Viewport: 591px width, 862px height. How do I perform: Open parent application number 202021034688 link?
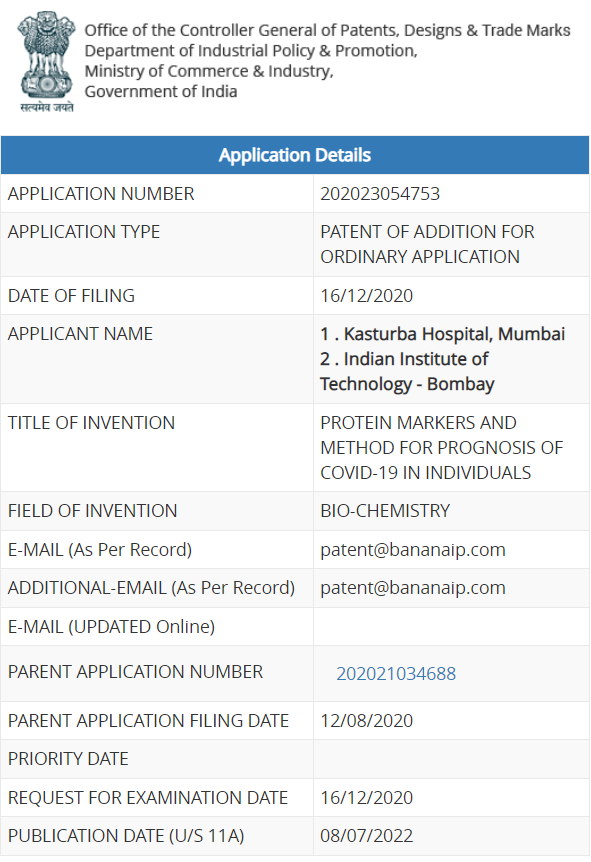pos(396,673)
